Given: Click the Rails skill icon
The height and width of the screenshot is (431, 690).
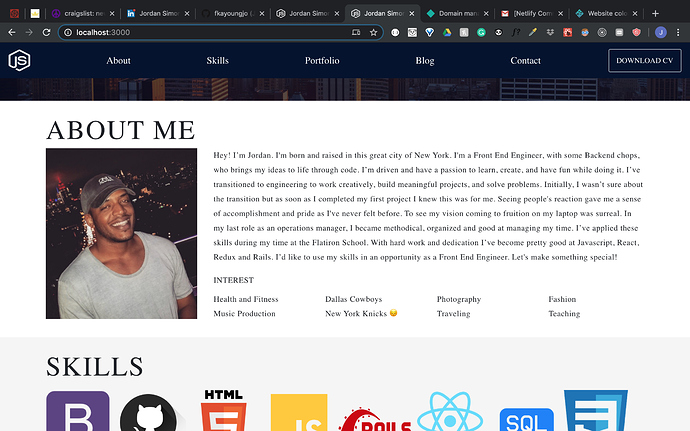Looking at the screenshot, I should [375, 419].
